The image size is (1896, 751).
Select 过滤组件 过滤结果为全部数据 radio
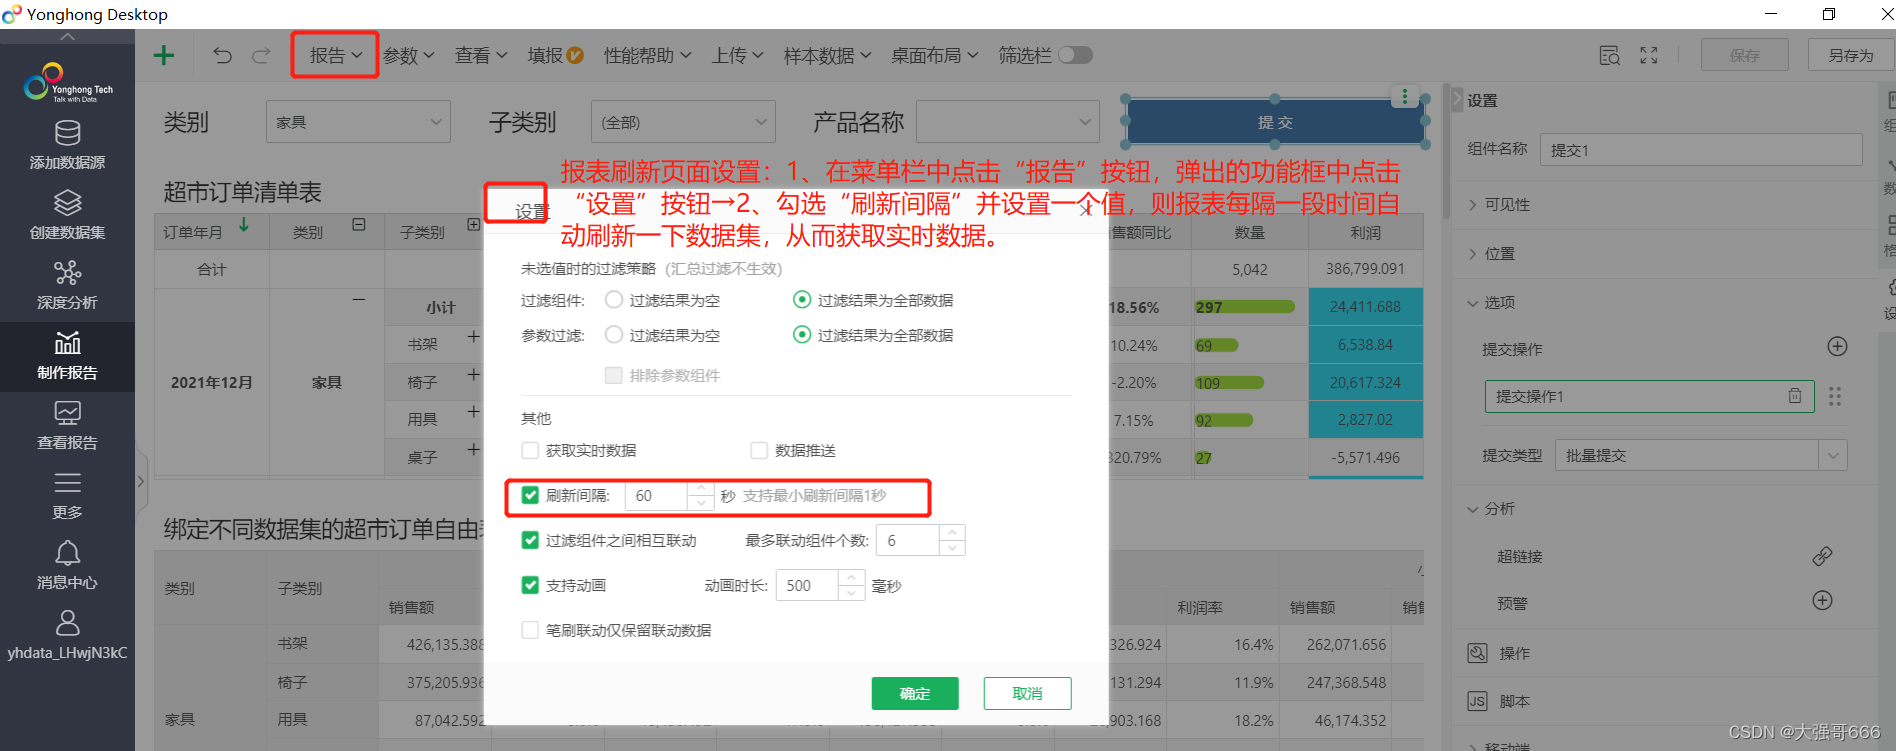pos(802,300)
